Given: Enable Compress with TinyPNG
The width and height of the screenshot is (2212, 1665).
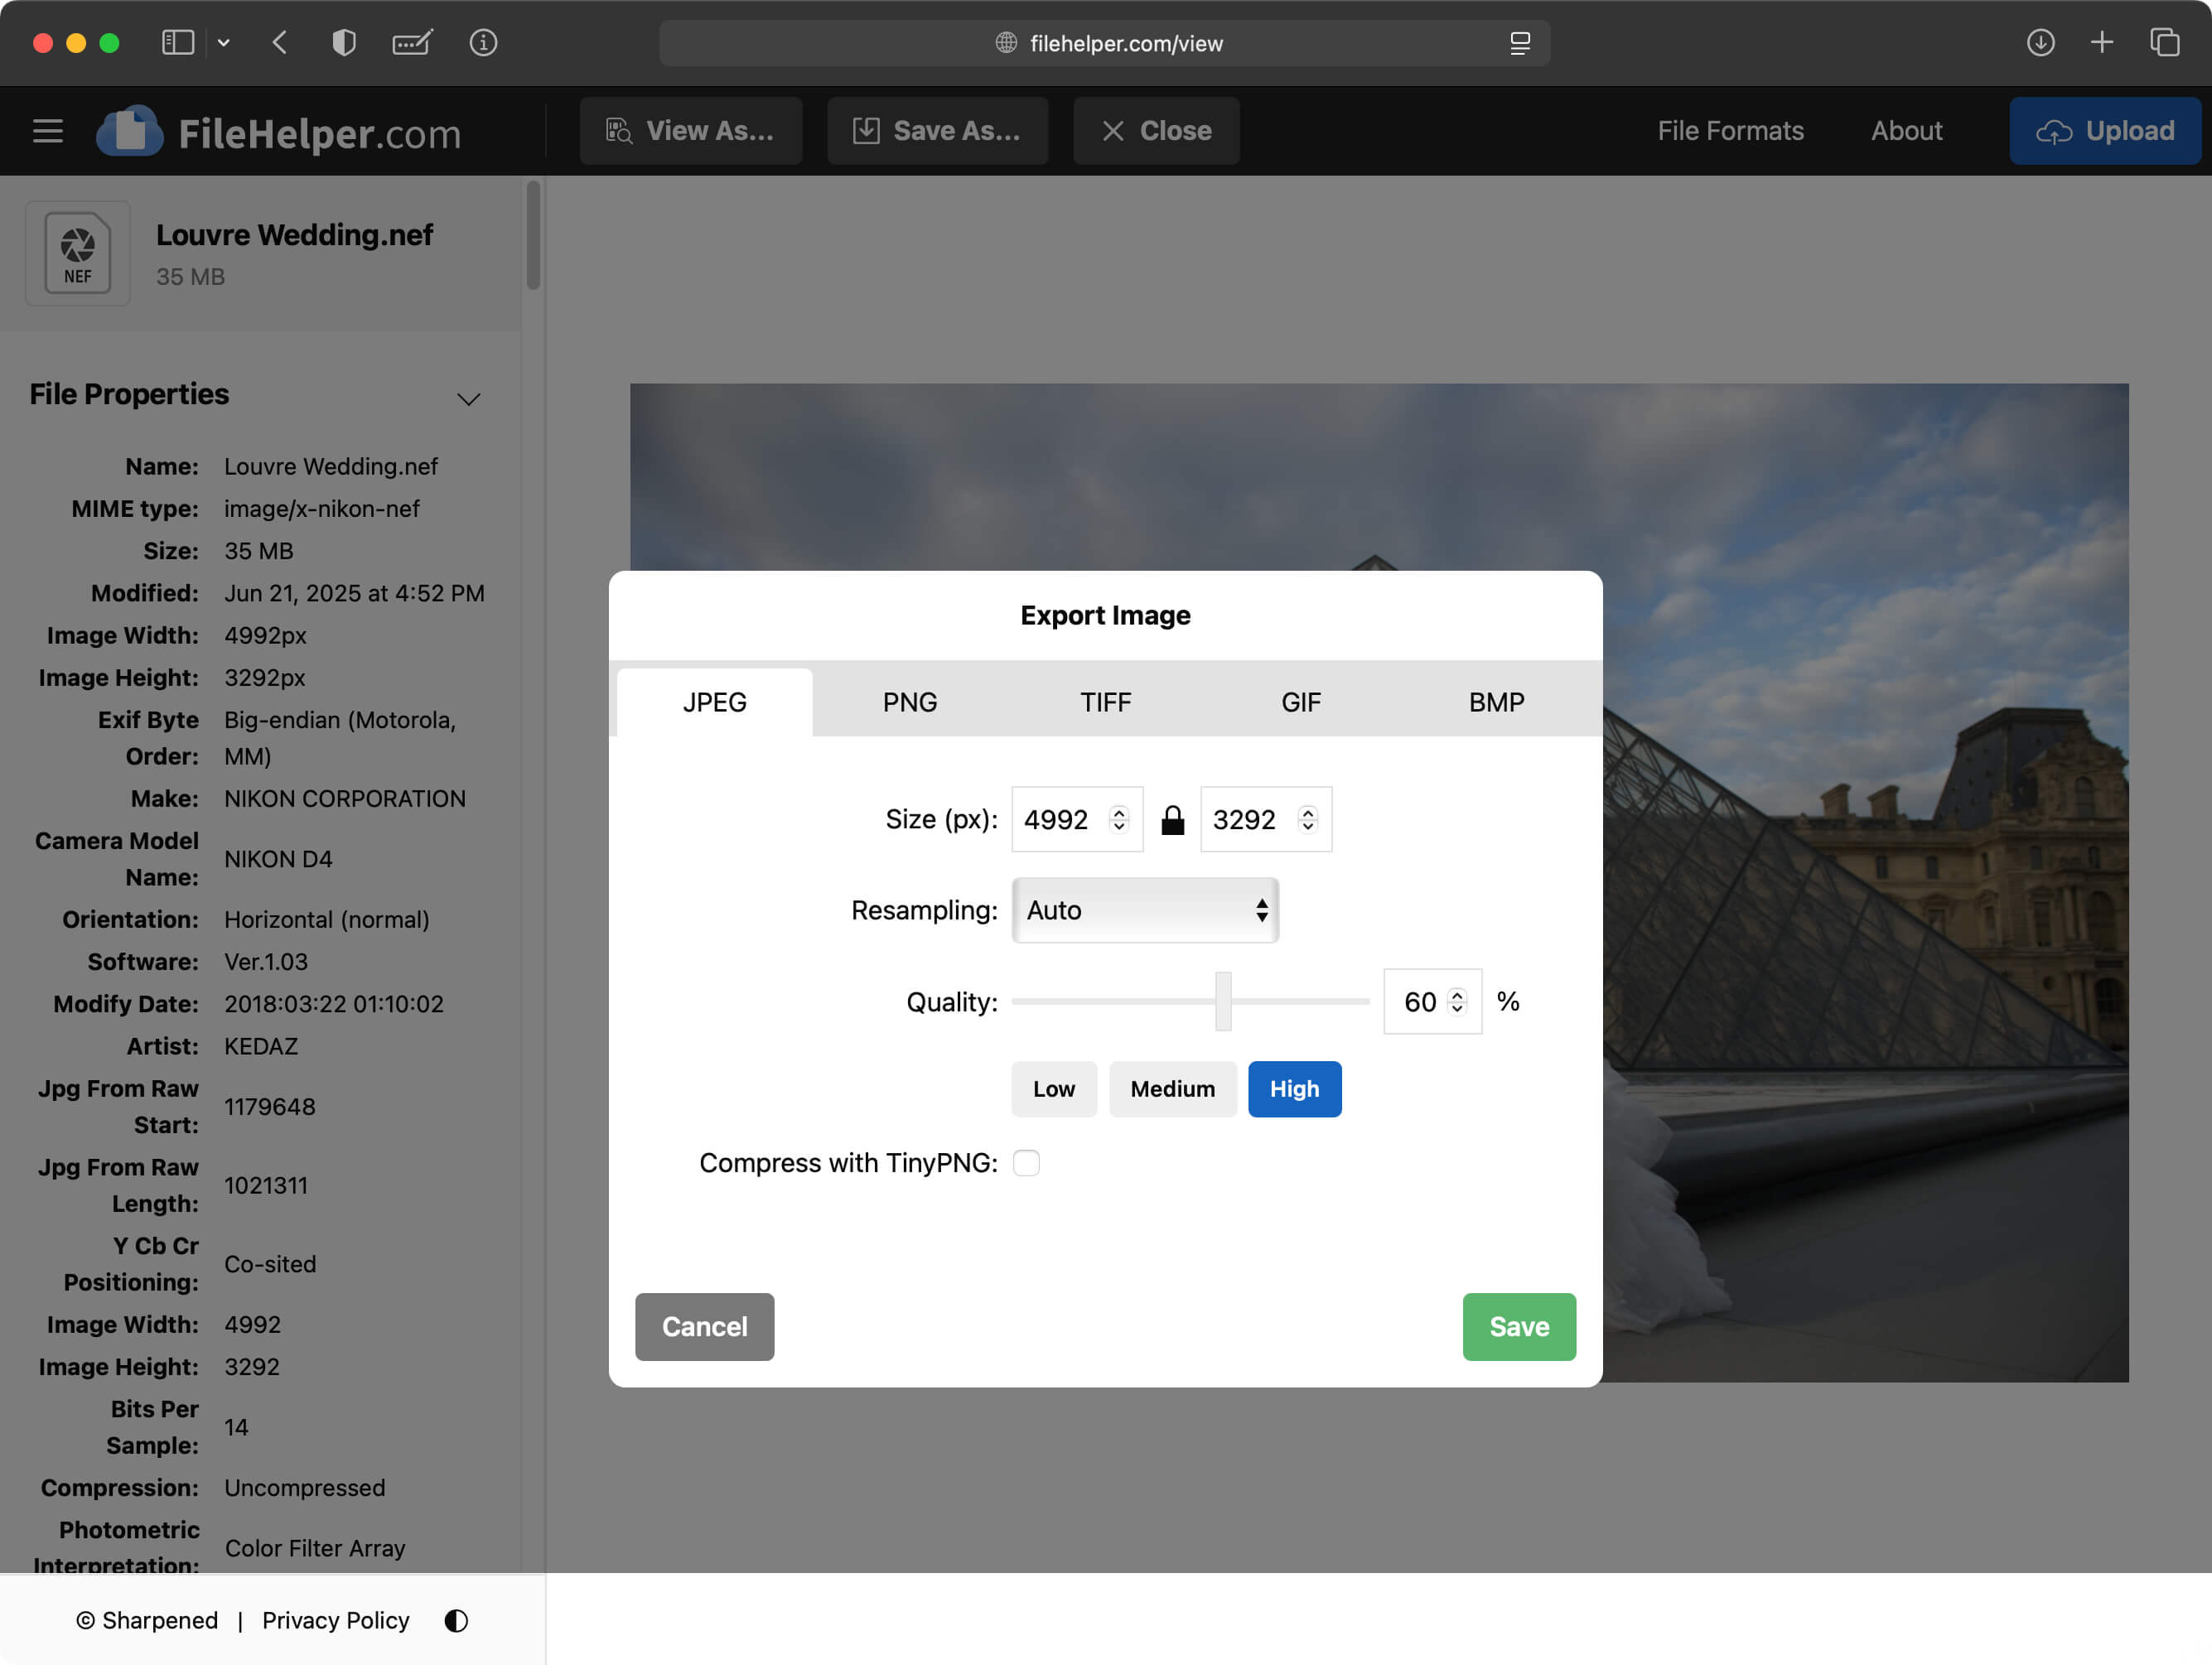Looking at the screenshot, I should pos(1026,1163).
